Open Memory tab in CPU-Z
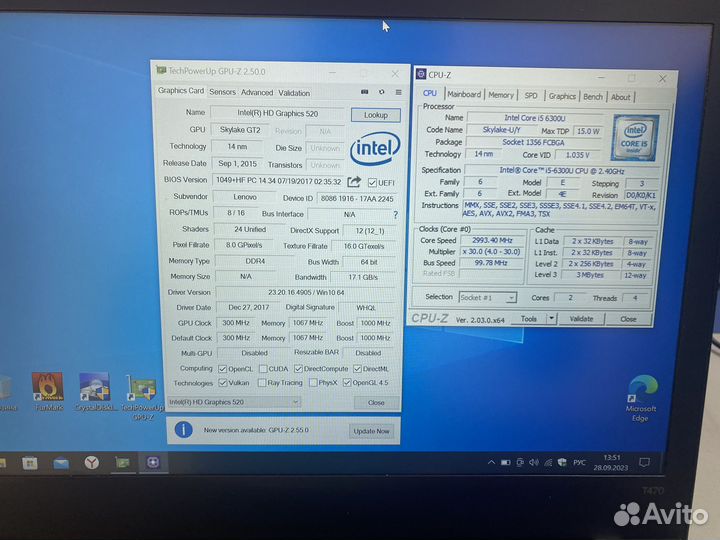This screenshot has height=540, width=720. [501, 95]
